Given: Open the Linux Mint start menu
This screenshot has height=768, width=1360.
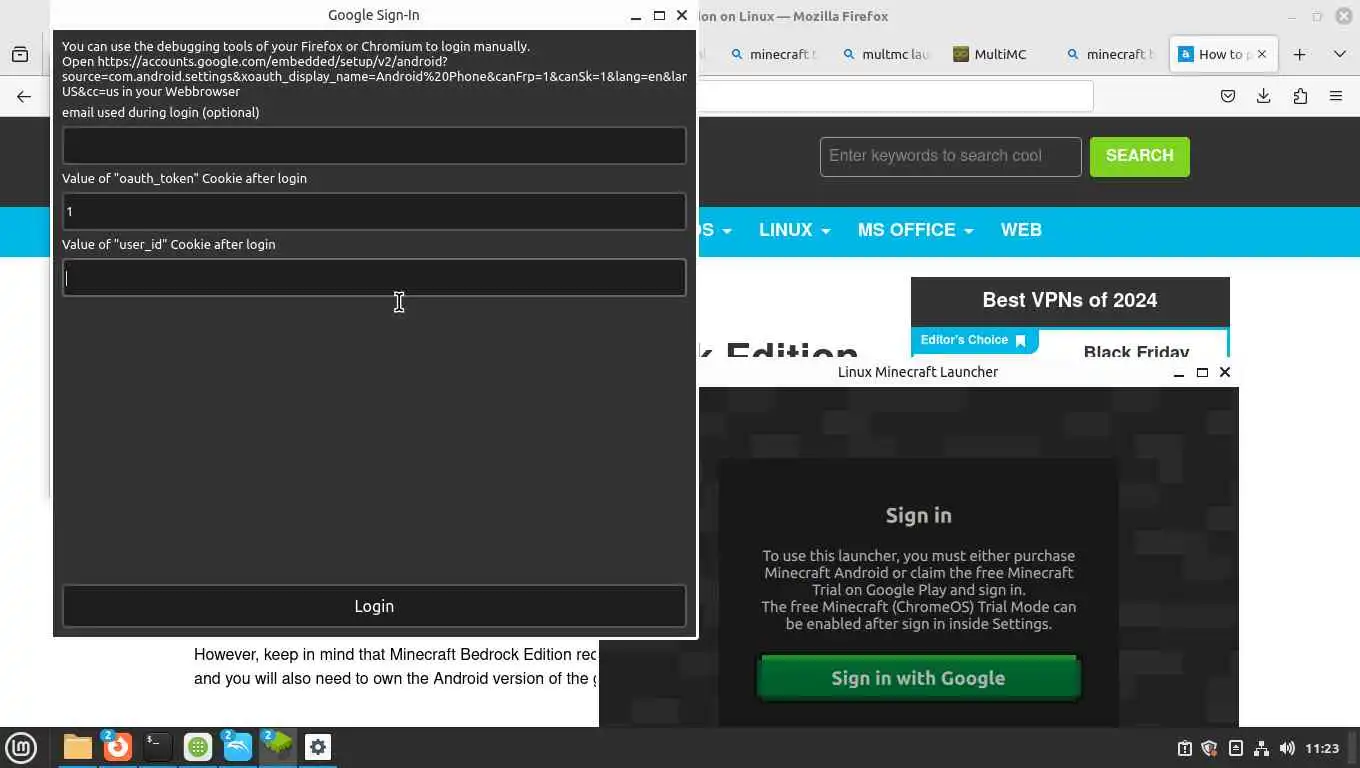Looking at the screenshot, I should coord(21,747).
